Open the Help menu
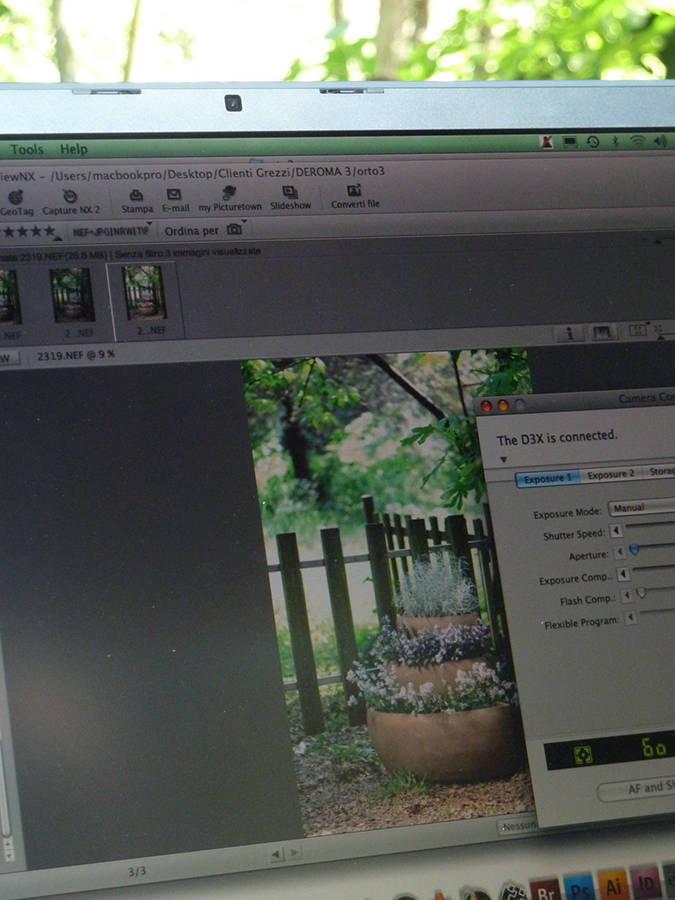 [74, 150]
